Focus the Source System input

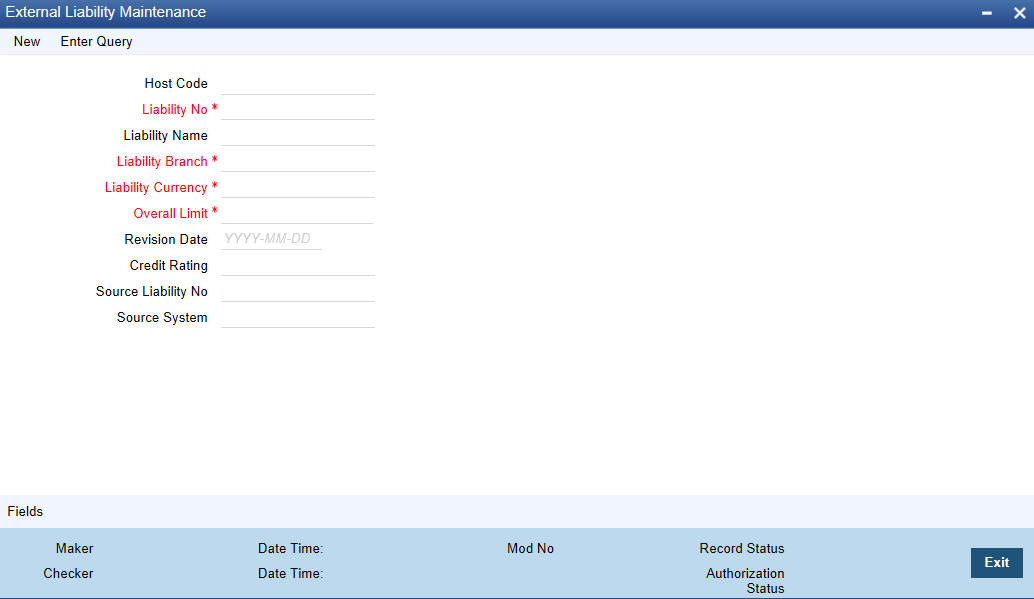pos(298,317)
